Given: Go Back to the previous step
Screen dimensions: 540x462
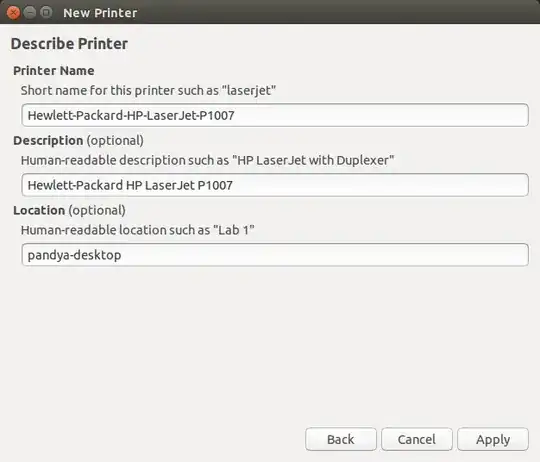Looking at the screenshot, I should (x=341, y=439).
